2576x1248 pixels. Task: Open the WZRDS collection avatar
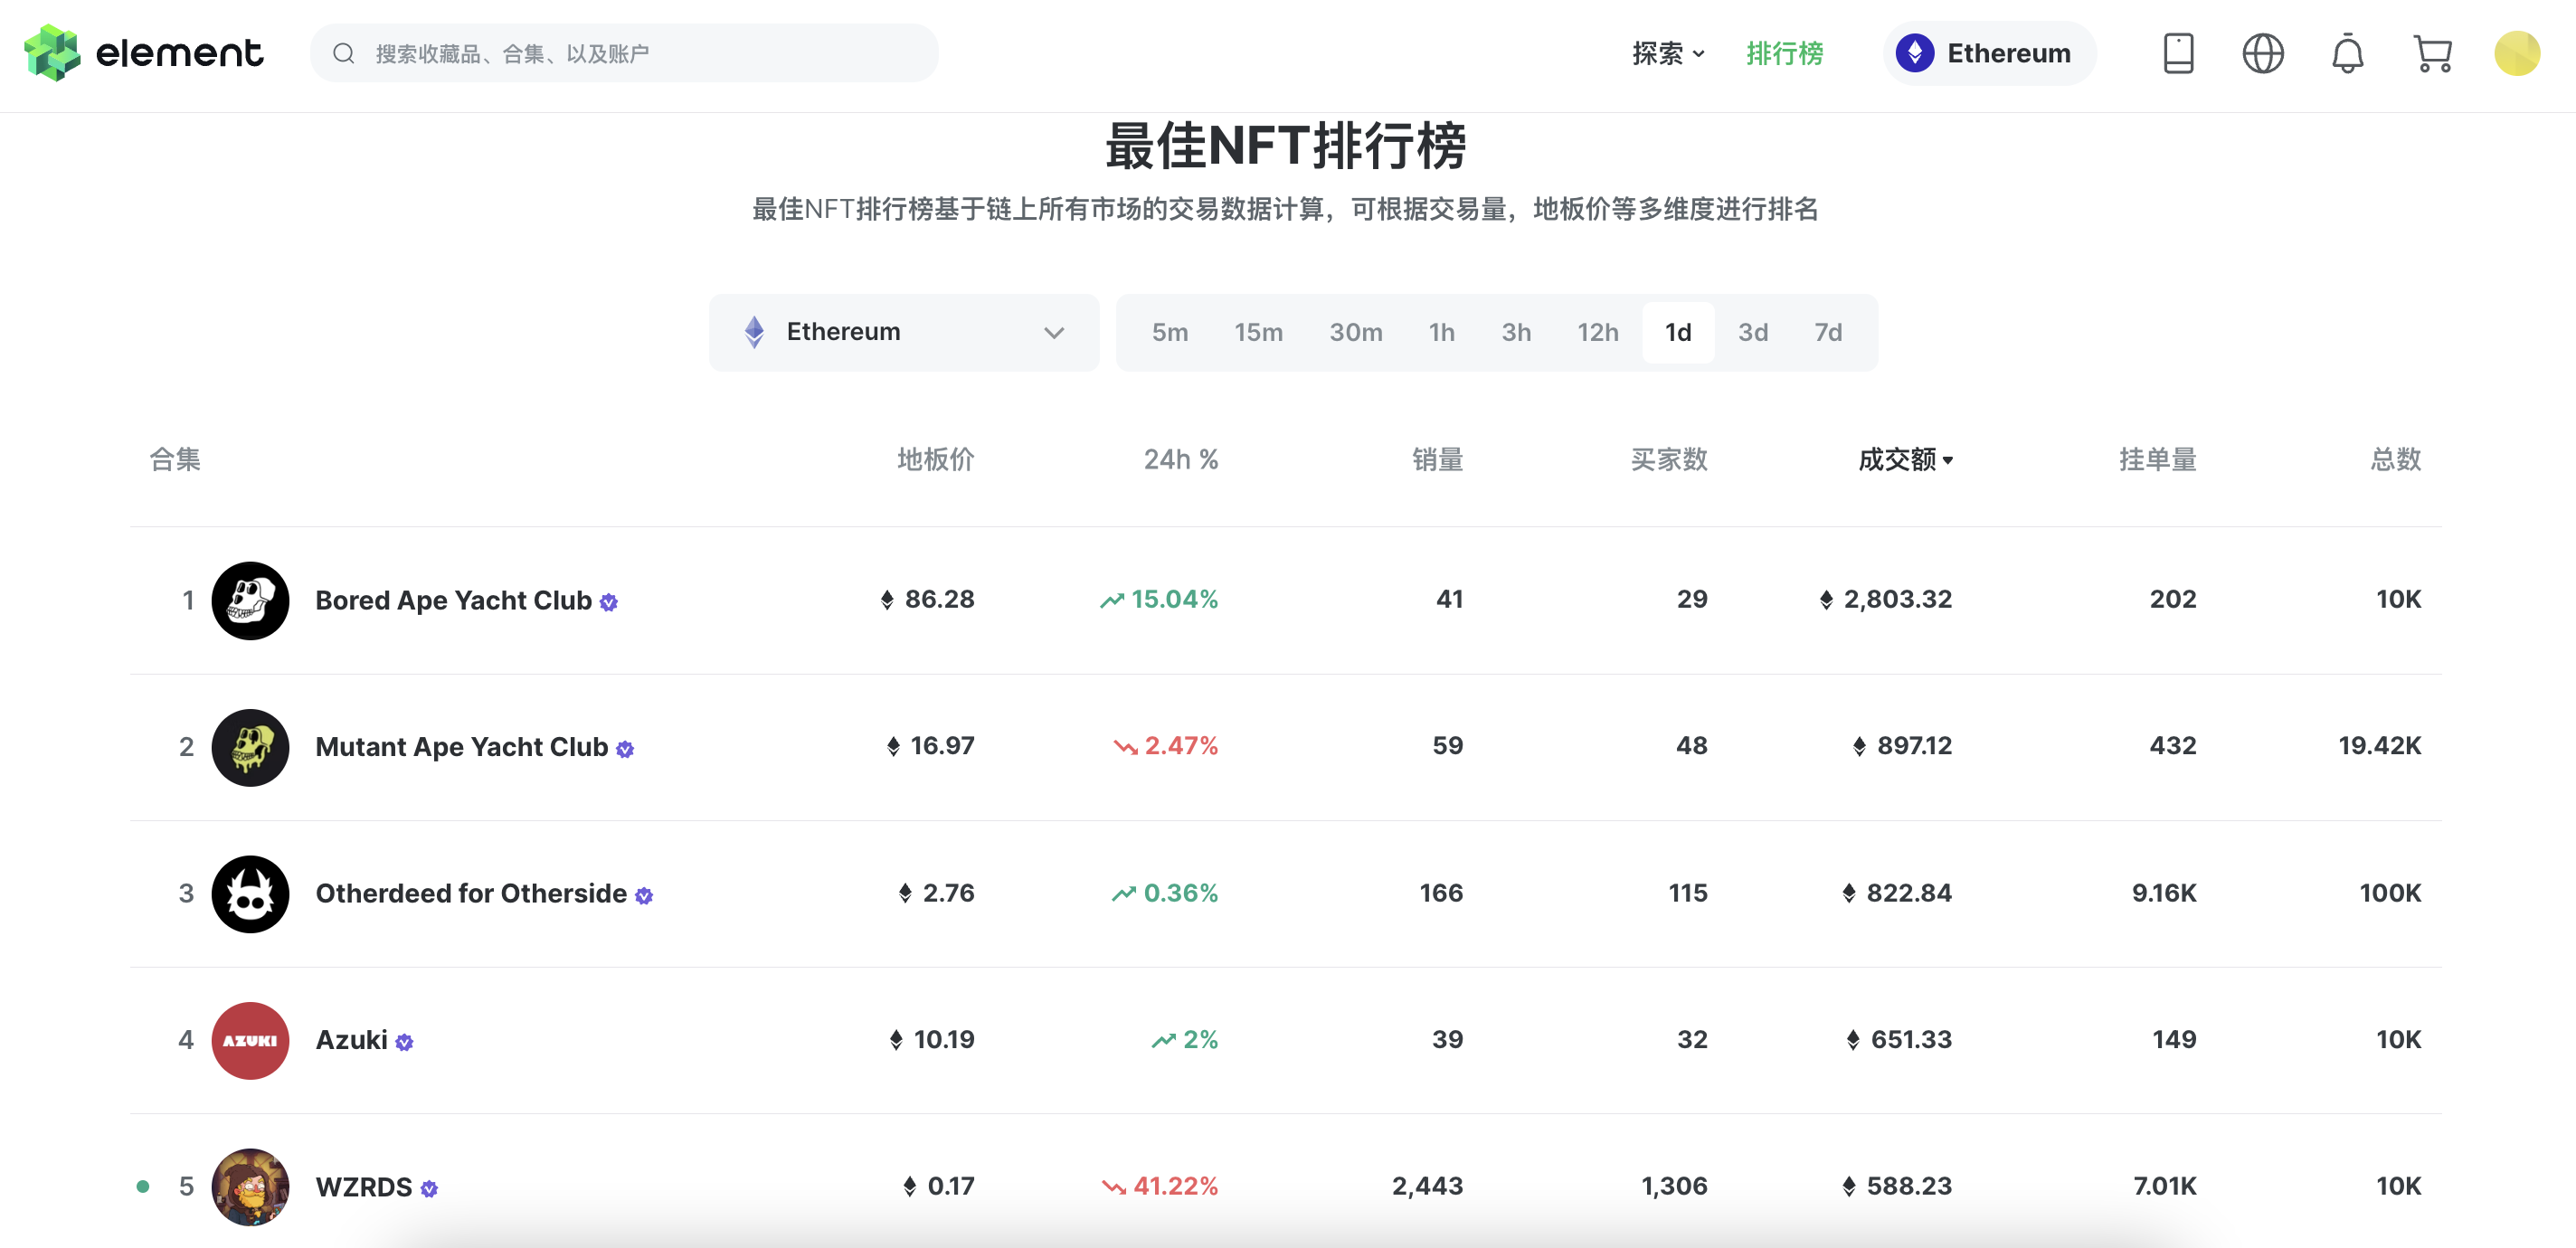click(x=250, y=1187)
